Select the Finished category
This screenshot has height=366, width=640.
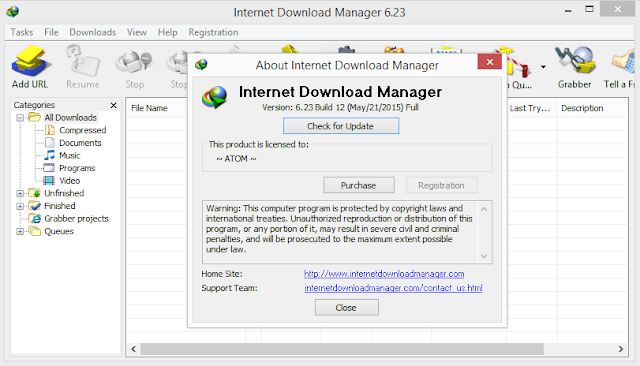tap(60, 206)
